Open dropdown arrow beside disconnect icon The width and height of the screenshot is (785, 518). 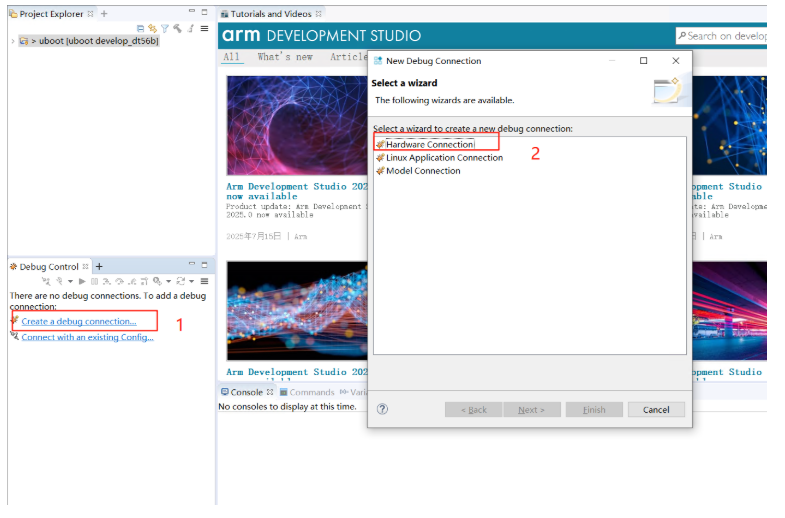tap(70, 282)
